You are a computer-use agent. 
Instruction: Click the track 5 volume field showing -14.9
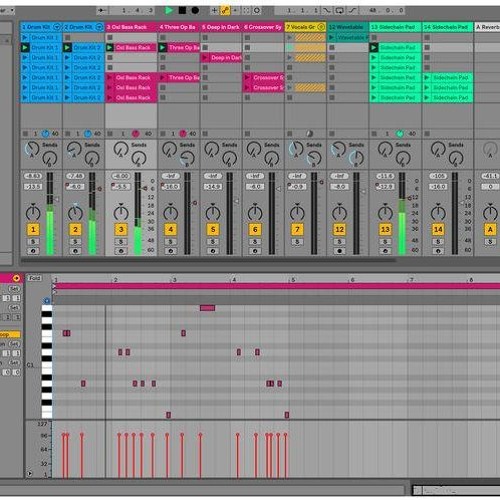pyautogui.click(x=213, y=187)
